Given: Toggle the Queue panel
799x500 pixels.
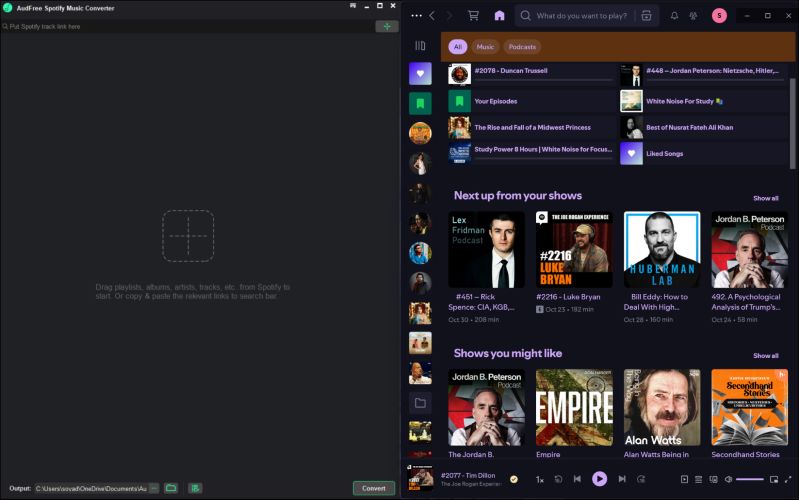Looking at the screenshot, I should (x=699, y=480).
